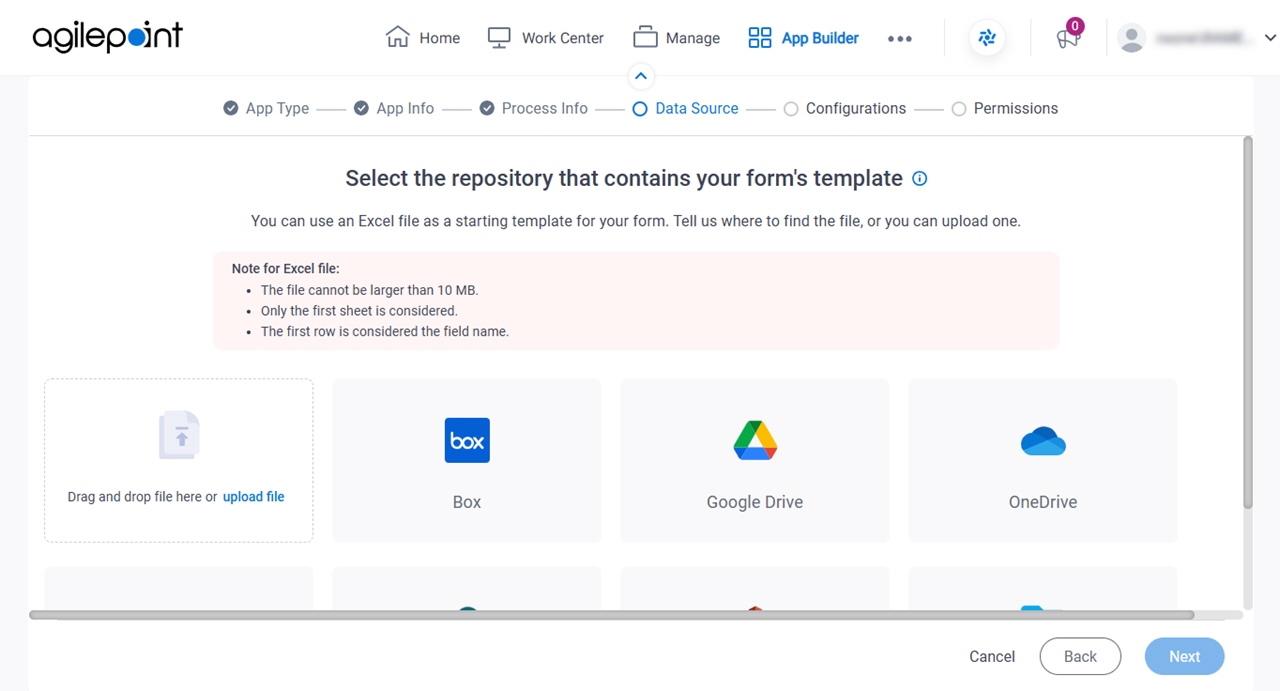Select Permissions step label
The image size is (1280, 691).
[x=1016, y=108]
